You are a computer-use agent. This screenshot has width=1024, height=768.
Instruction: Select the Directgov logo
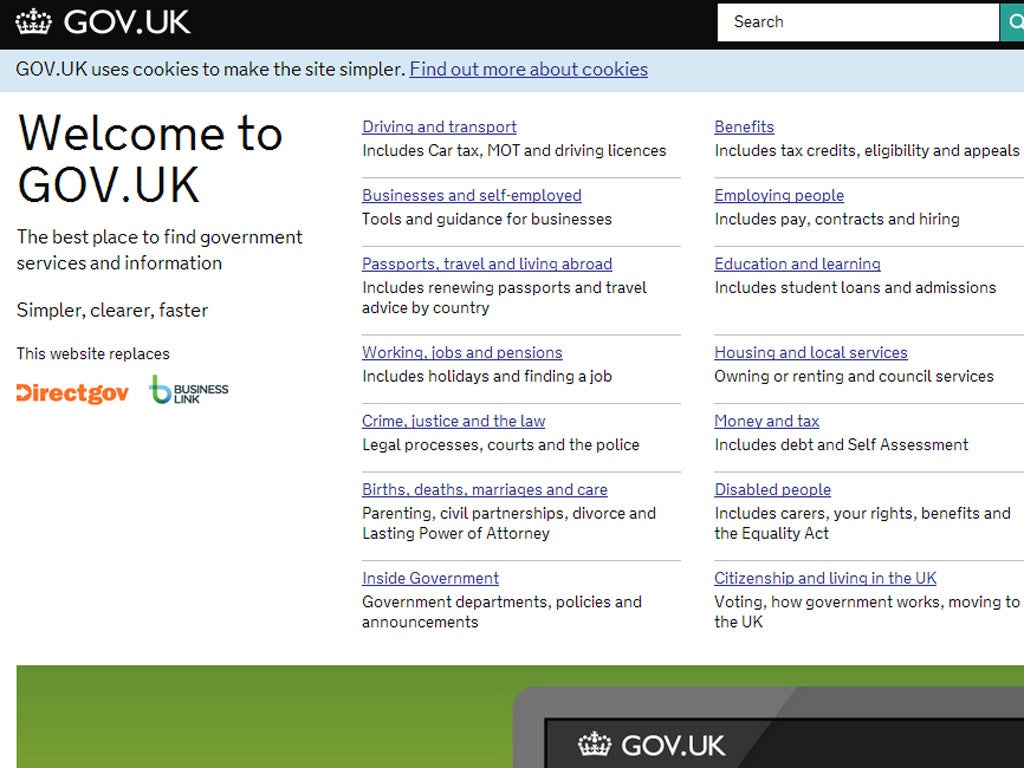(70, 393)
